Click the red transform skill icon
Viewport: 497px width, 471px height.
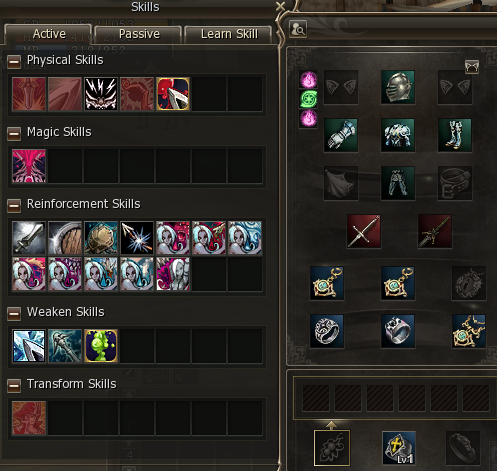tap(29, 418)
